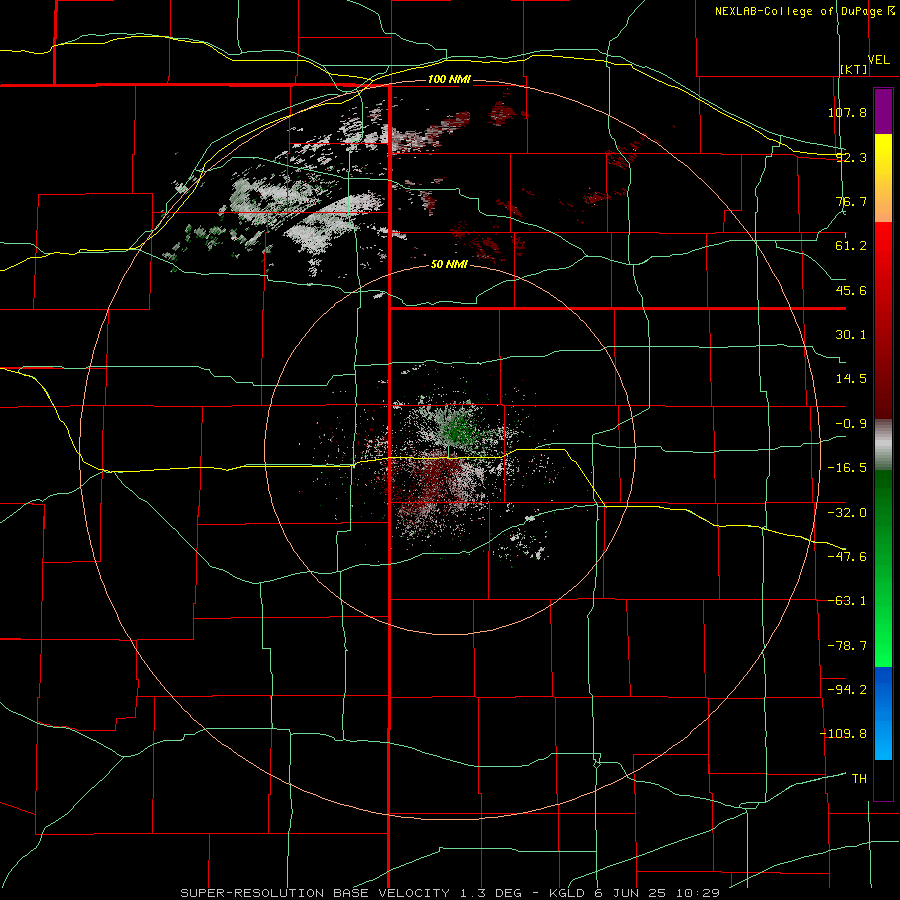Click the TH label on the color scale
The image size is (900, 900).
coord(859,779)
